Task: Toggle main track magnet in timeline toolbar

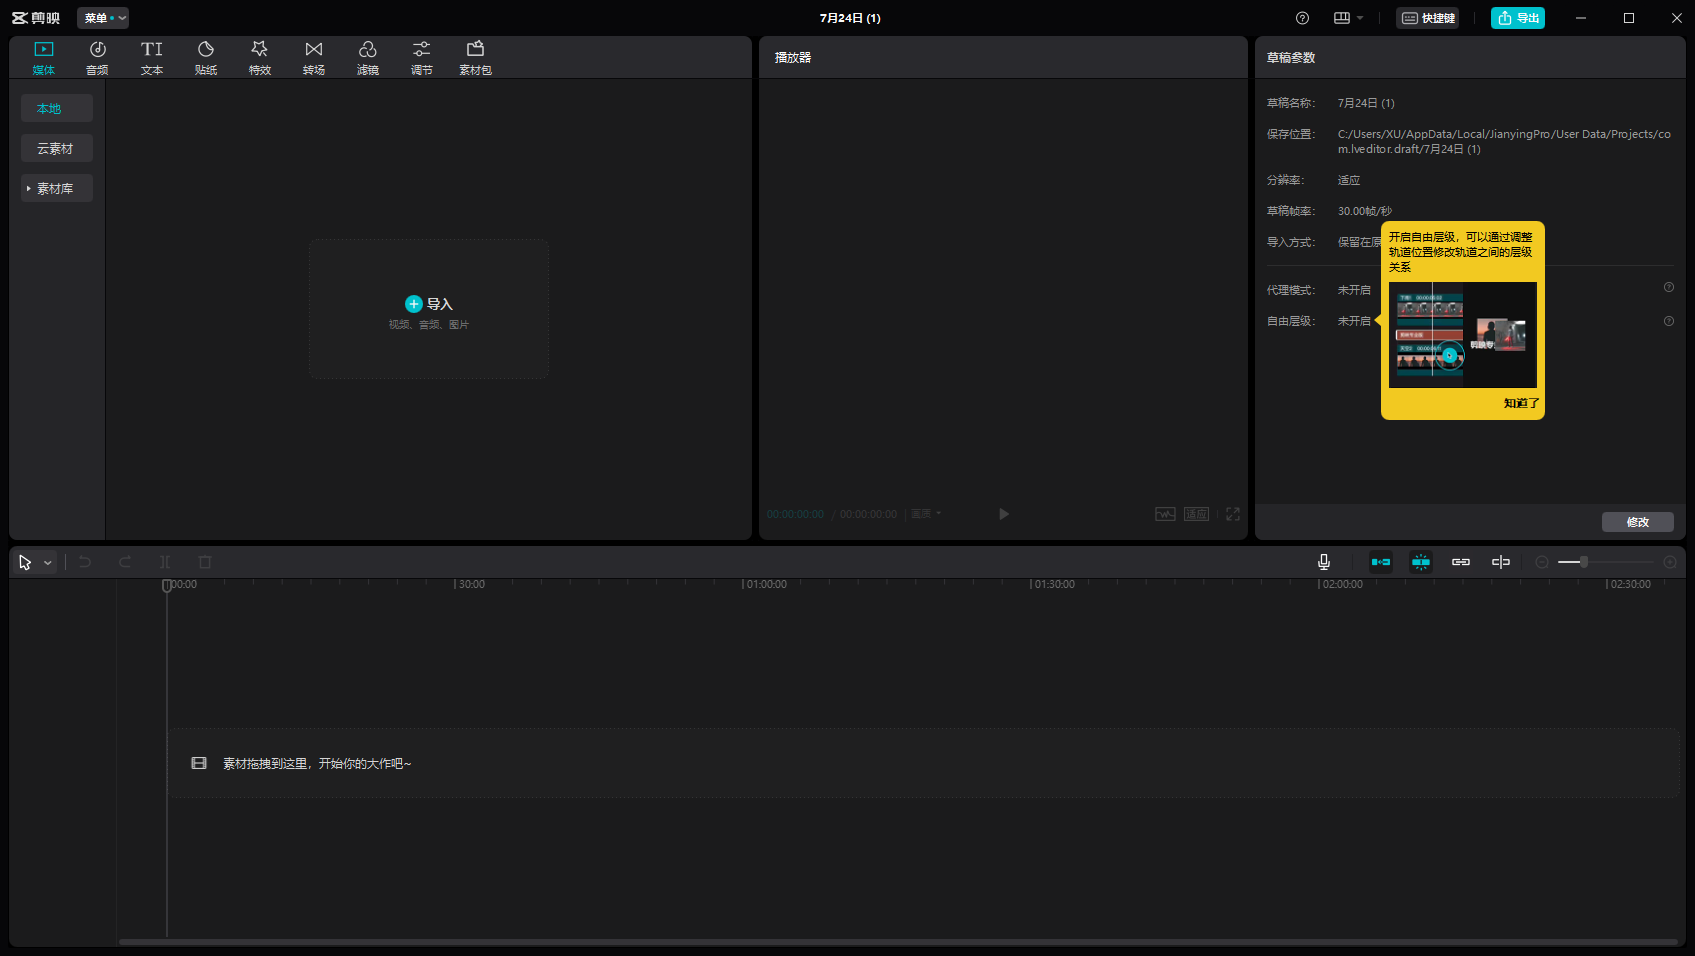Action: click(x=1381, y=562)
